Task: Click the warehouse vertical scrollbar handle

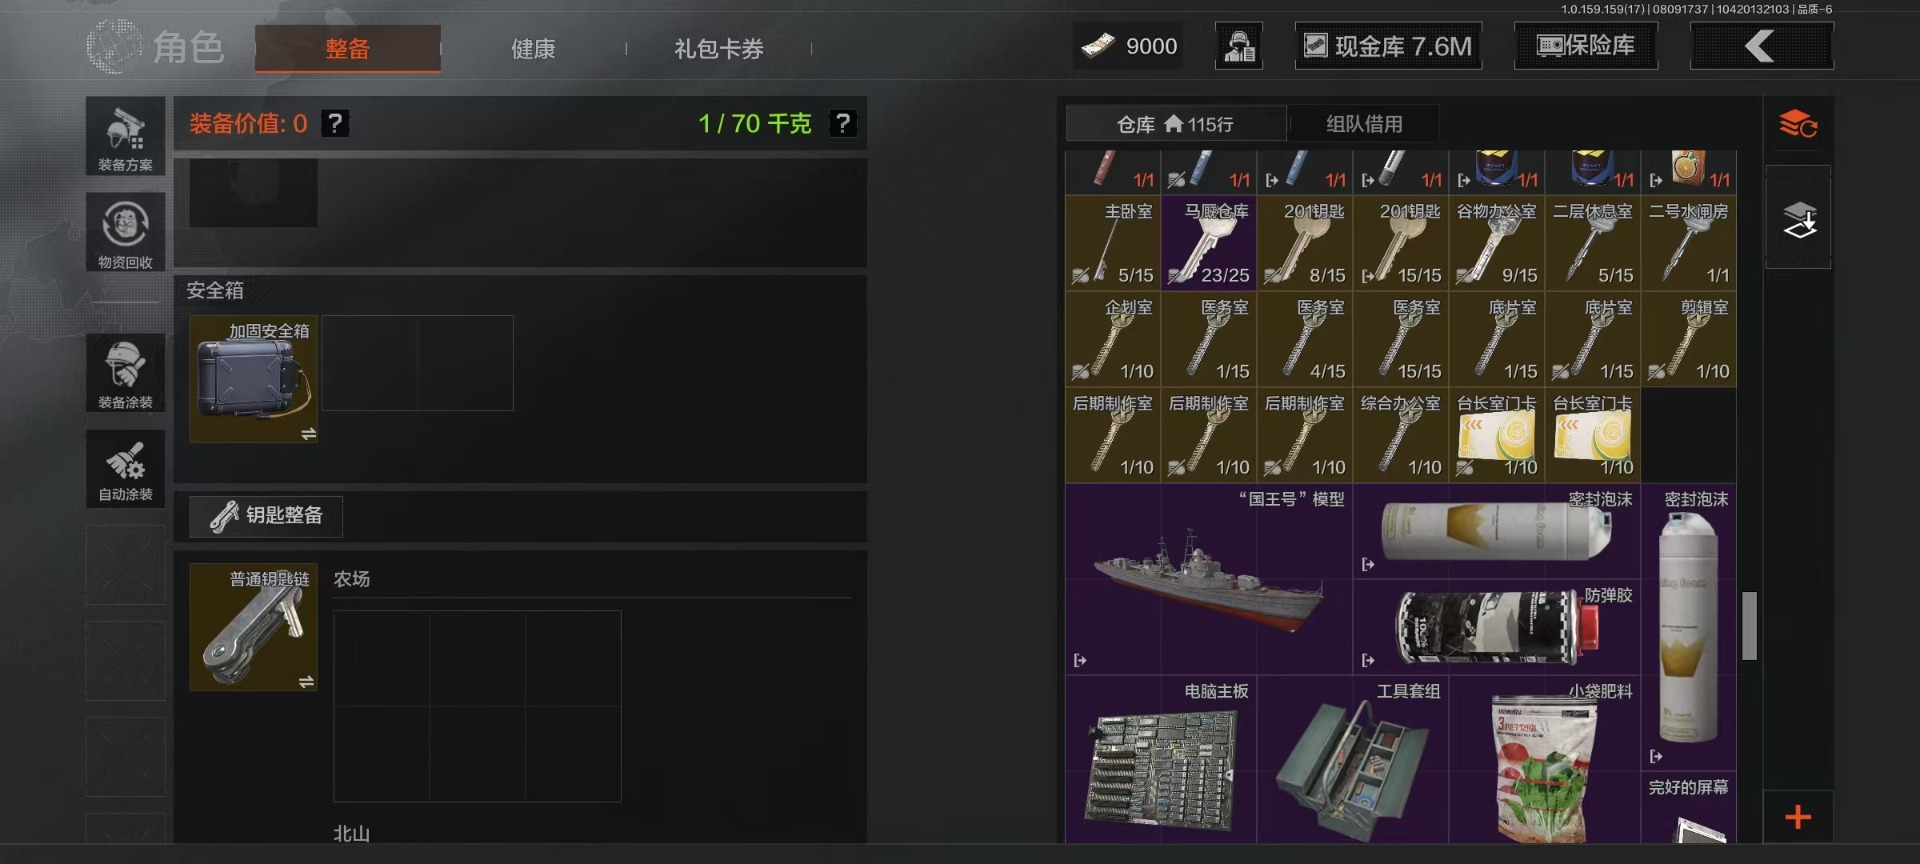Action: point(1749,626)
